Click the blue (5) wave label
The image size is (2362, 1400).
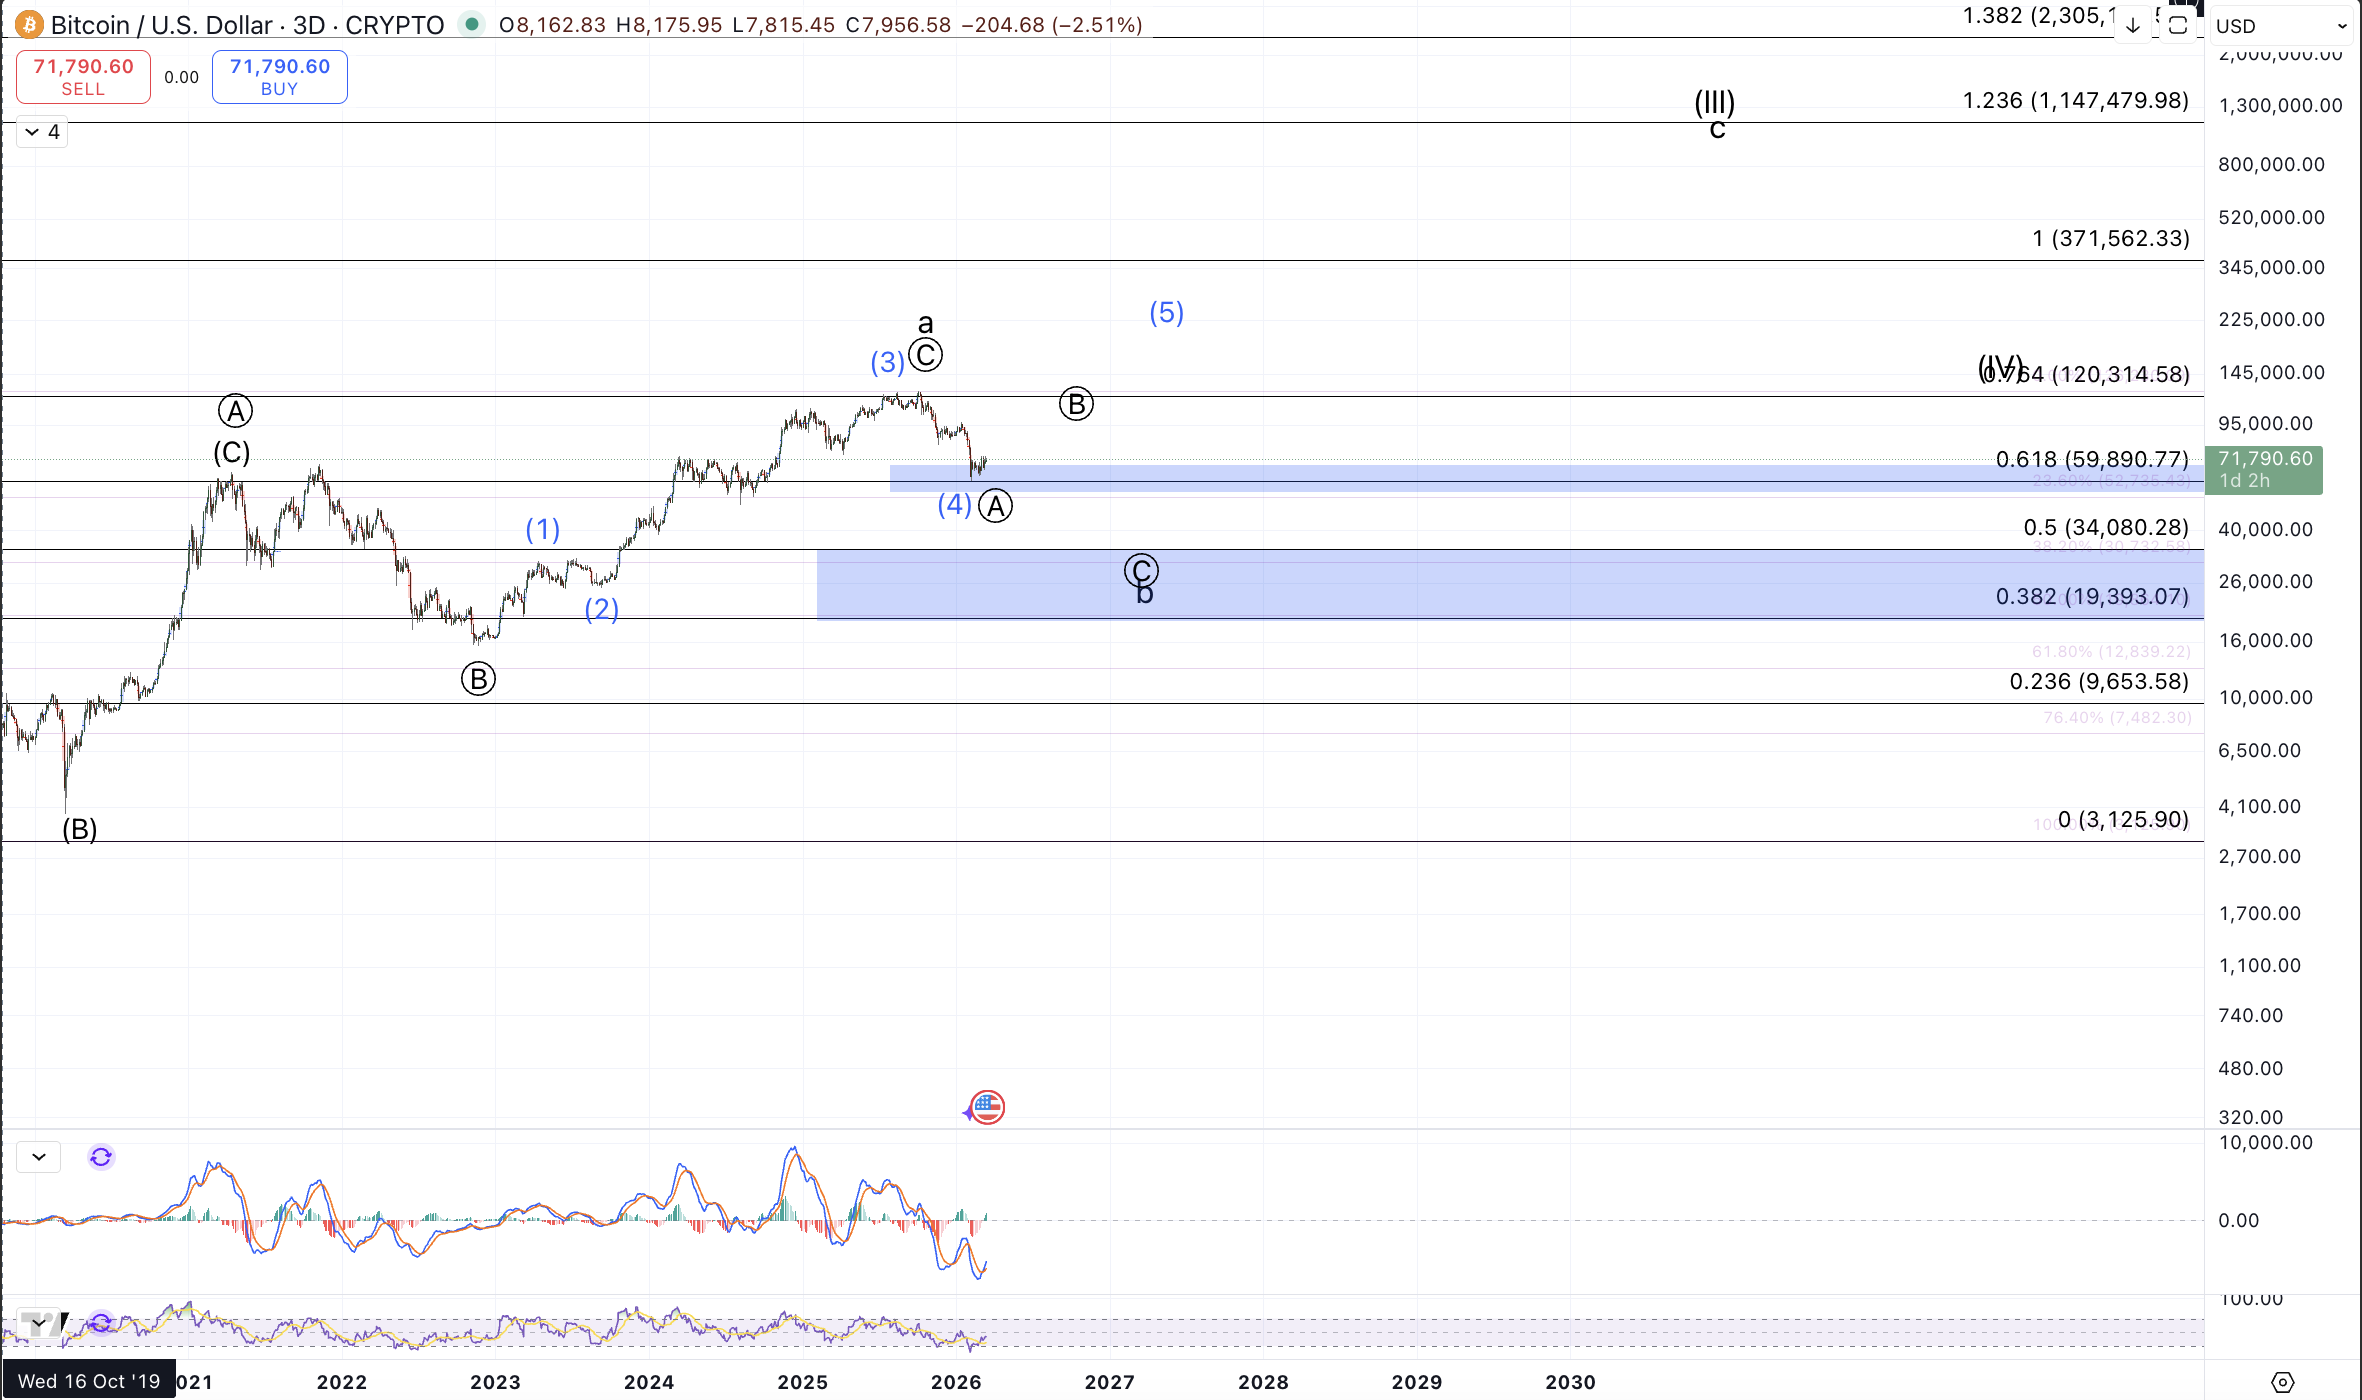click(x=1166, y=313)
